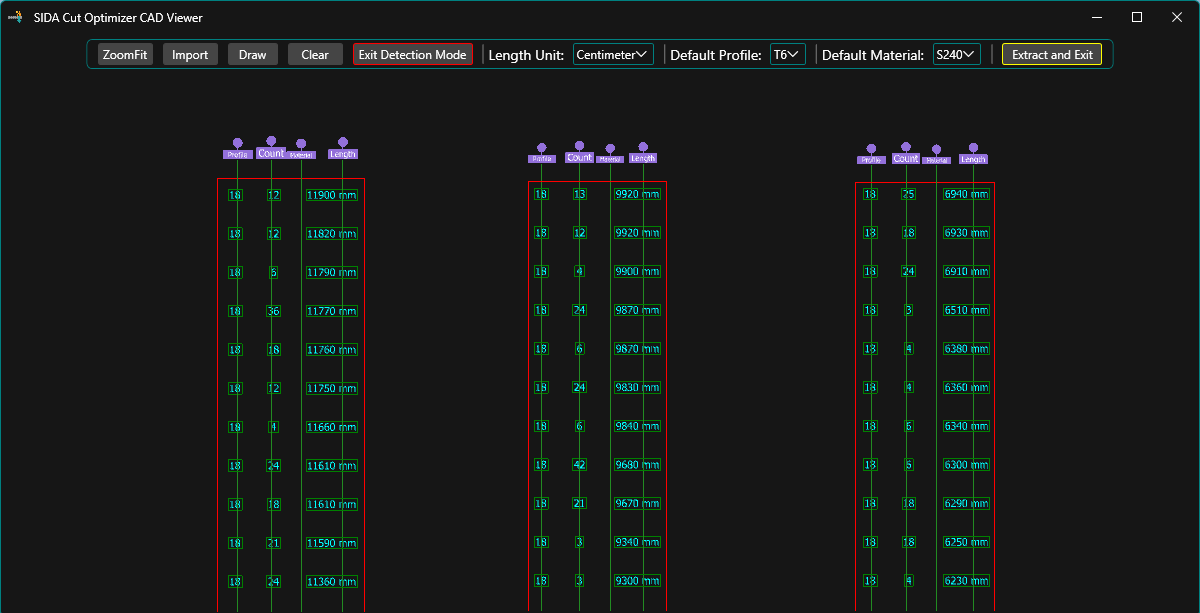
Task: Click the Length marker handle in middle table
Action: [643, 147]
